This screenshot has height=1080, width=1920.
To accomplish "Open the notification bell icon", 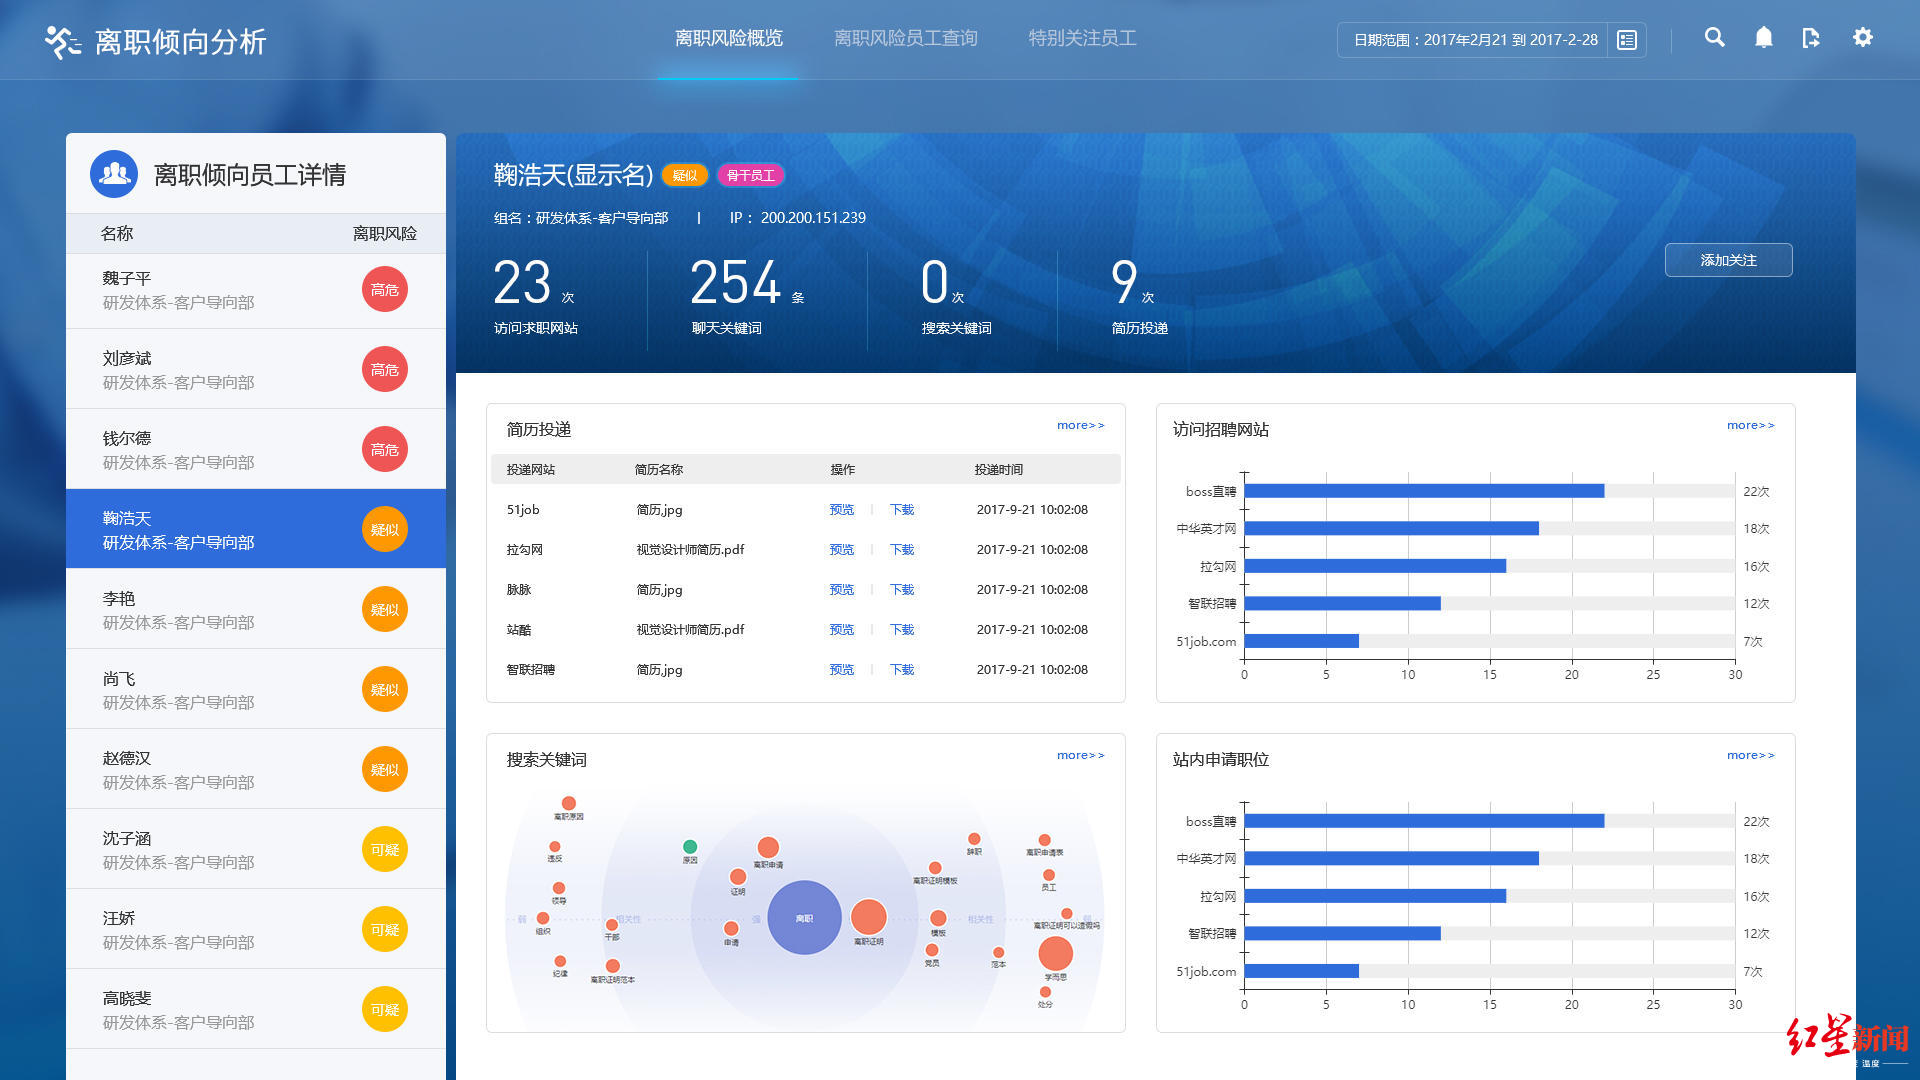I will point(1763,38).
